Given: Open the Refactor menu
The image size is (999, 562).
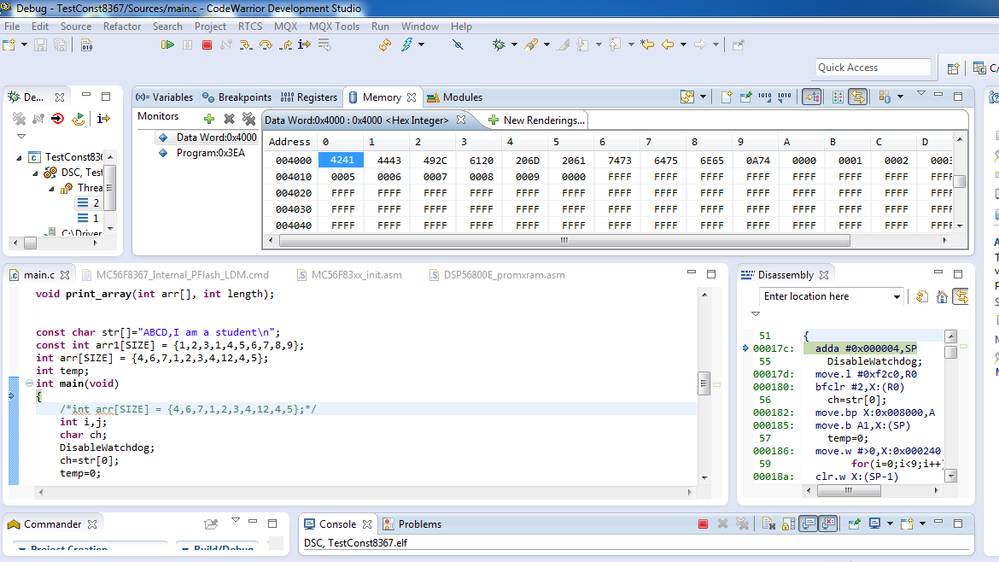Looking at the screenshot, I should [x=122, y=26].
